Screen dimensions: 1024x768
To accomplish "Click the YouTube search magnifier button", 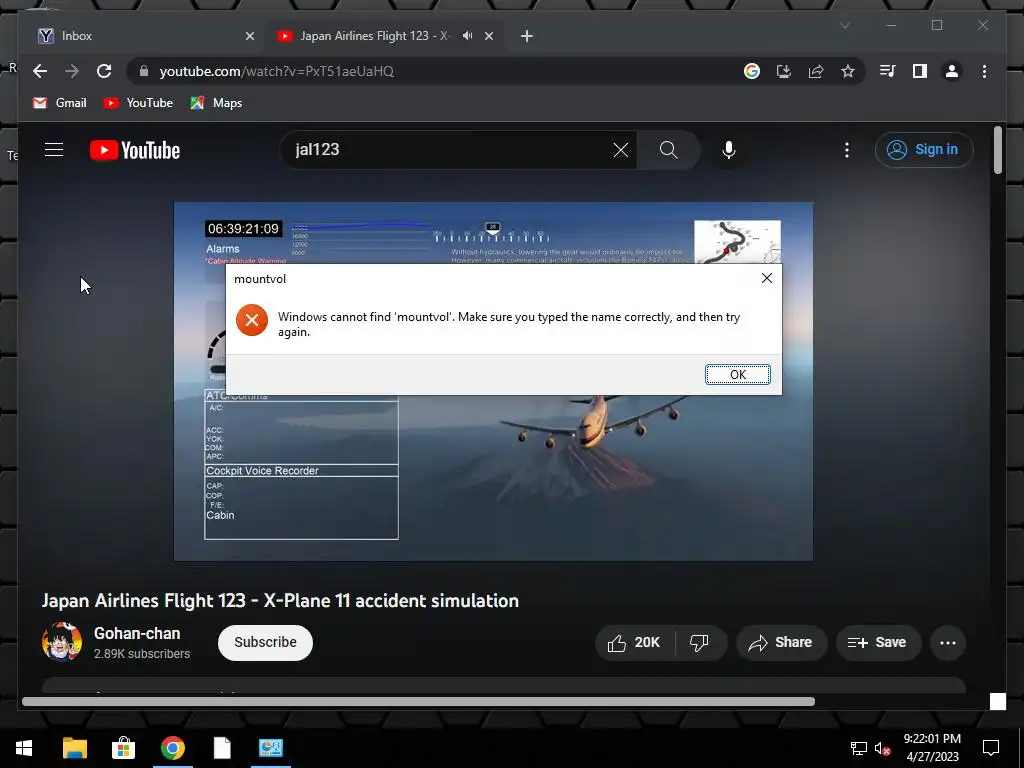I will (x=668, y=150).
